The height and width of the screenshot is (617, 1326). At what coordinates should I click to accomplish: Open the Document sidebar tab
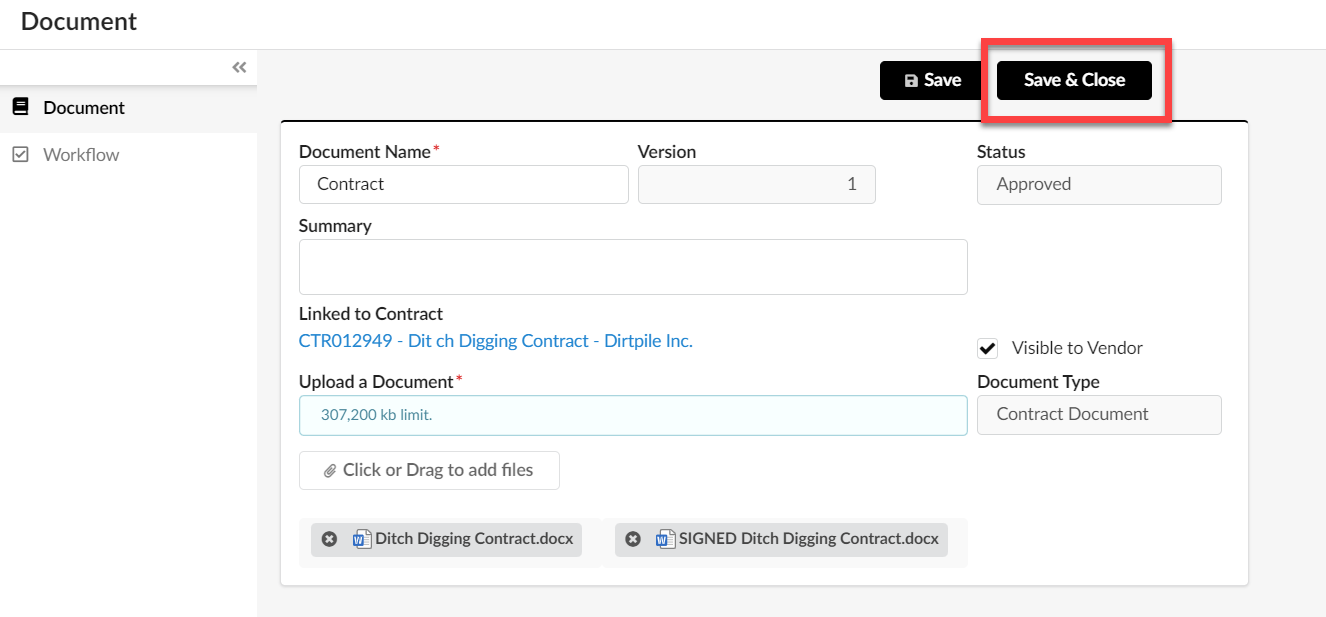(128, 108)
